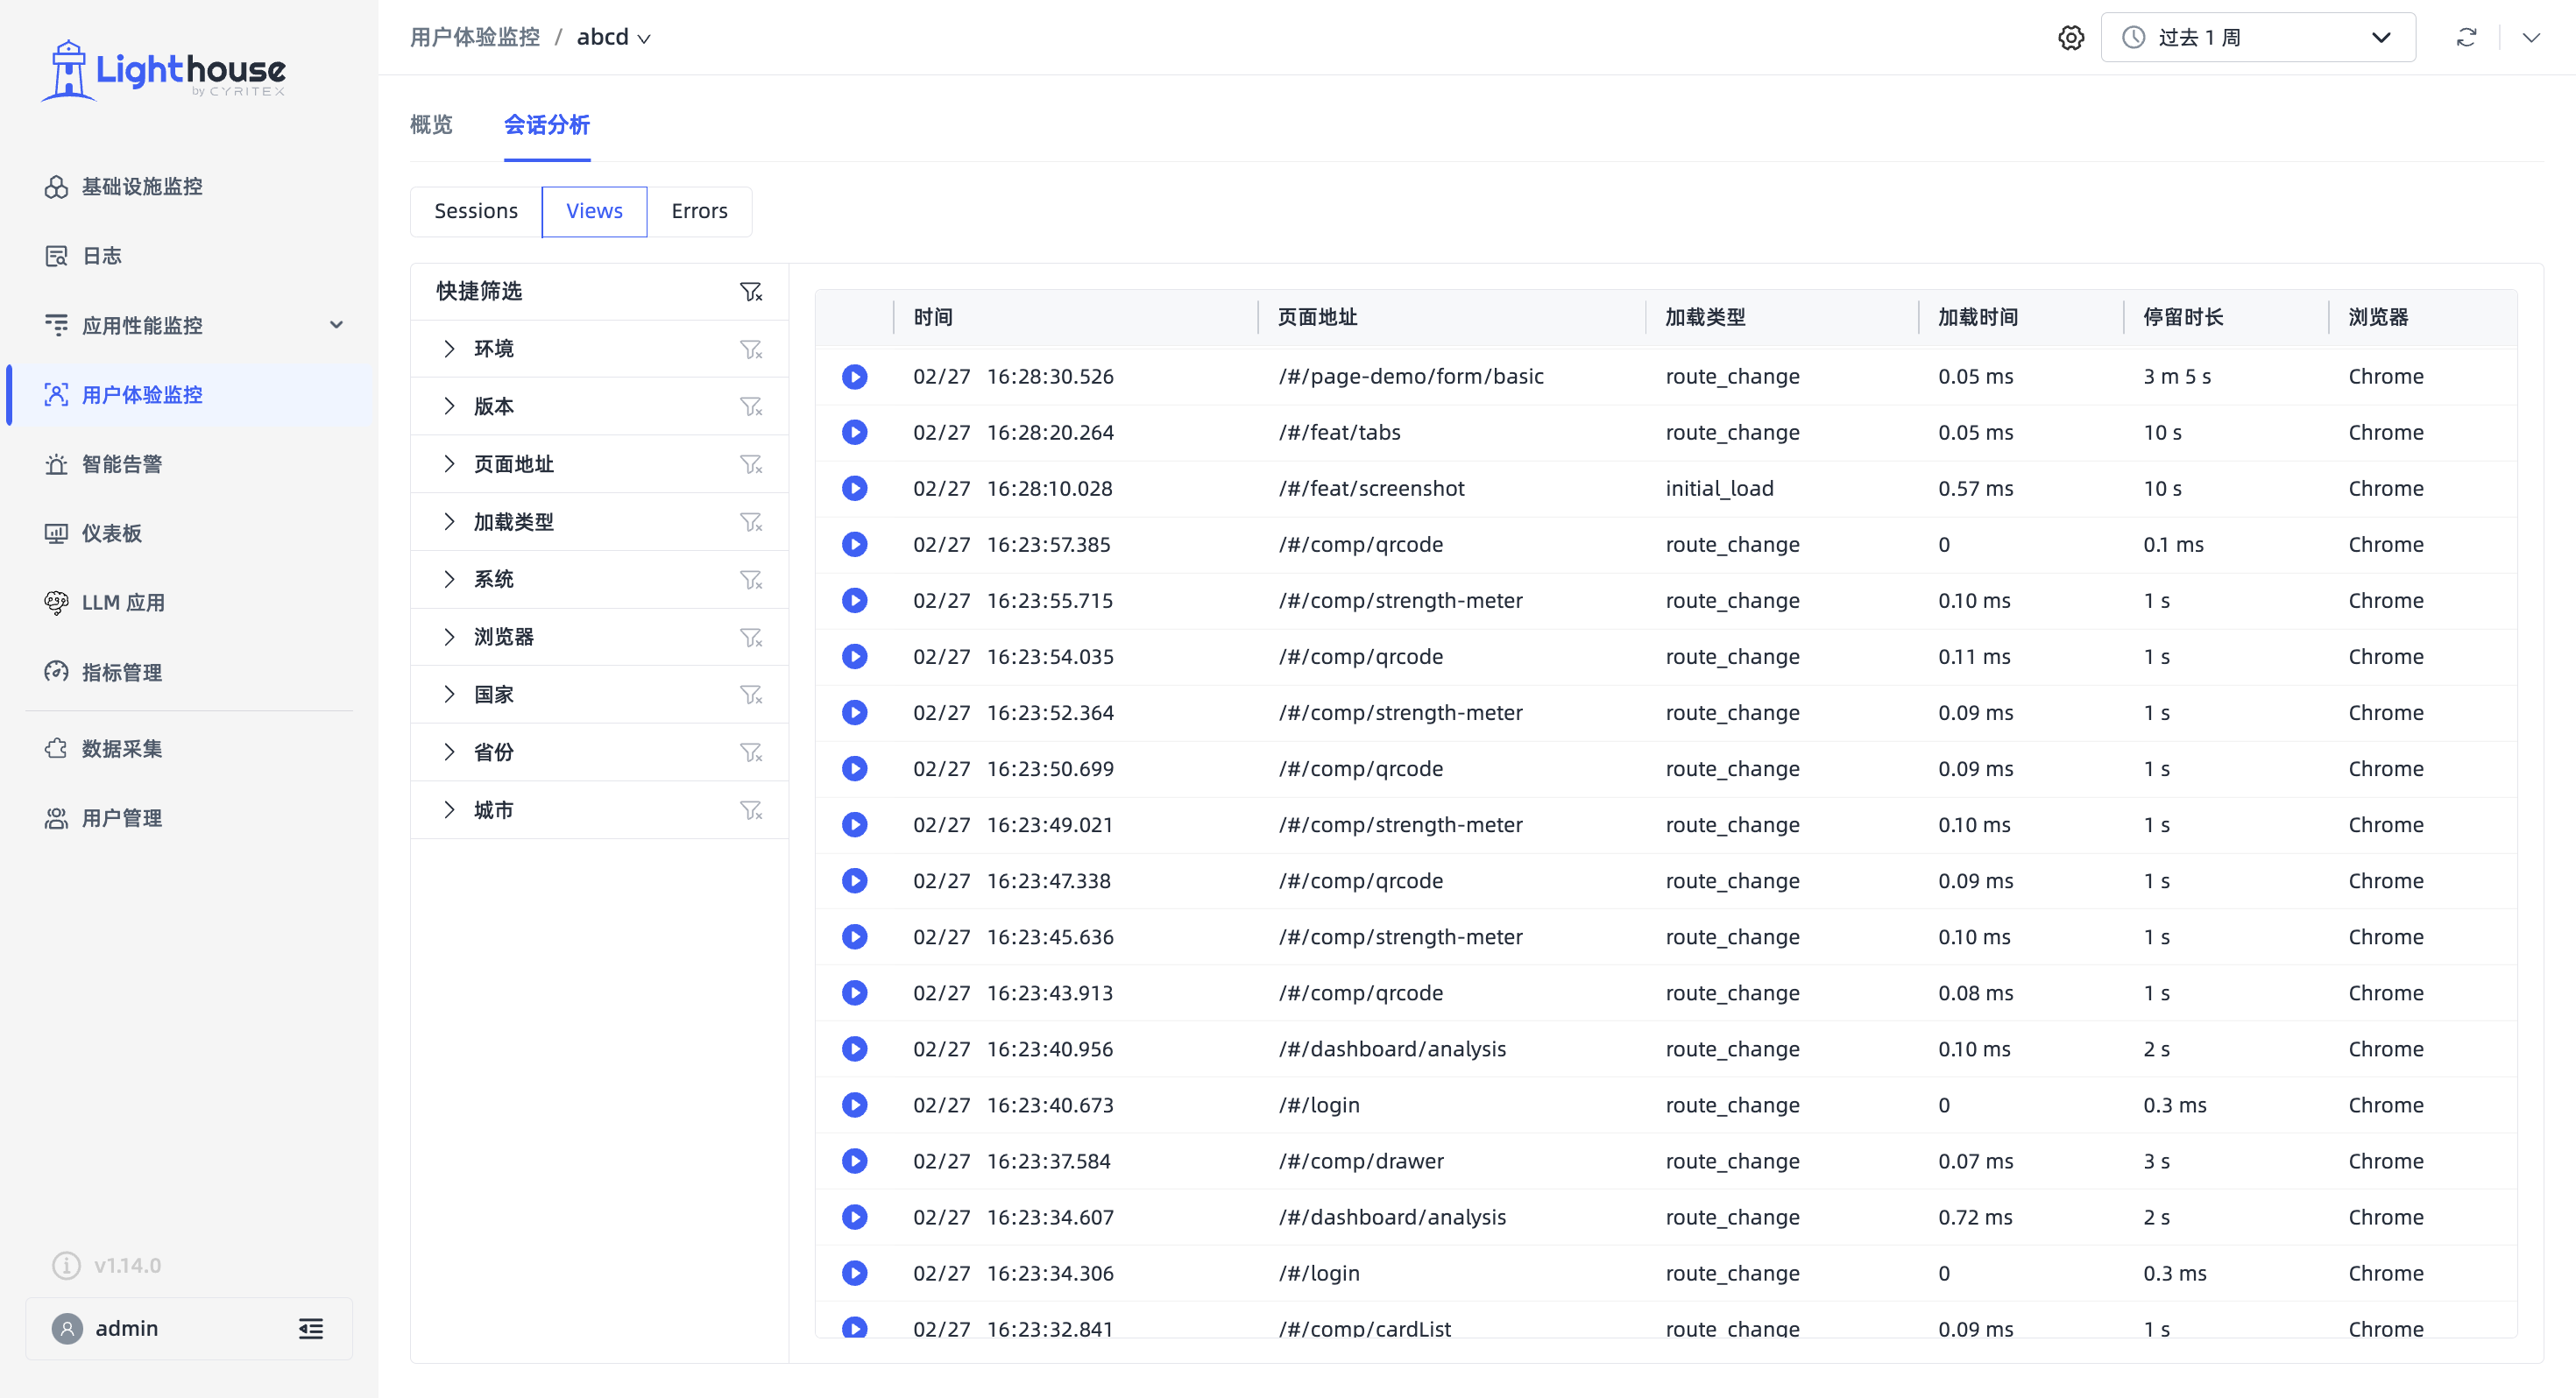
Task: Open the settings gear icon
Action: (2071, 38)
